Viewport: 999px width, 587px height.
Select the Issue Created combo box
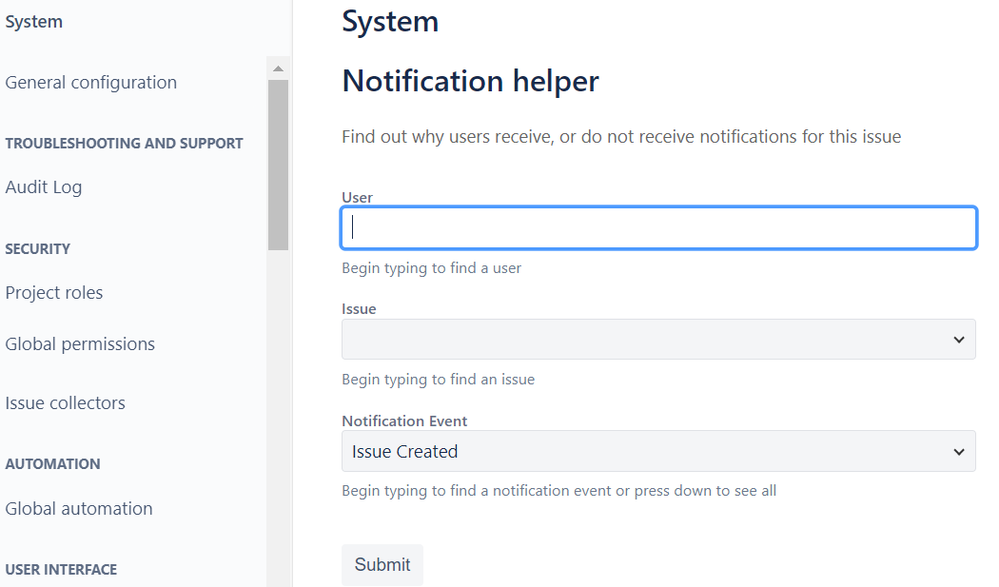[658, 451]
